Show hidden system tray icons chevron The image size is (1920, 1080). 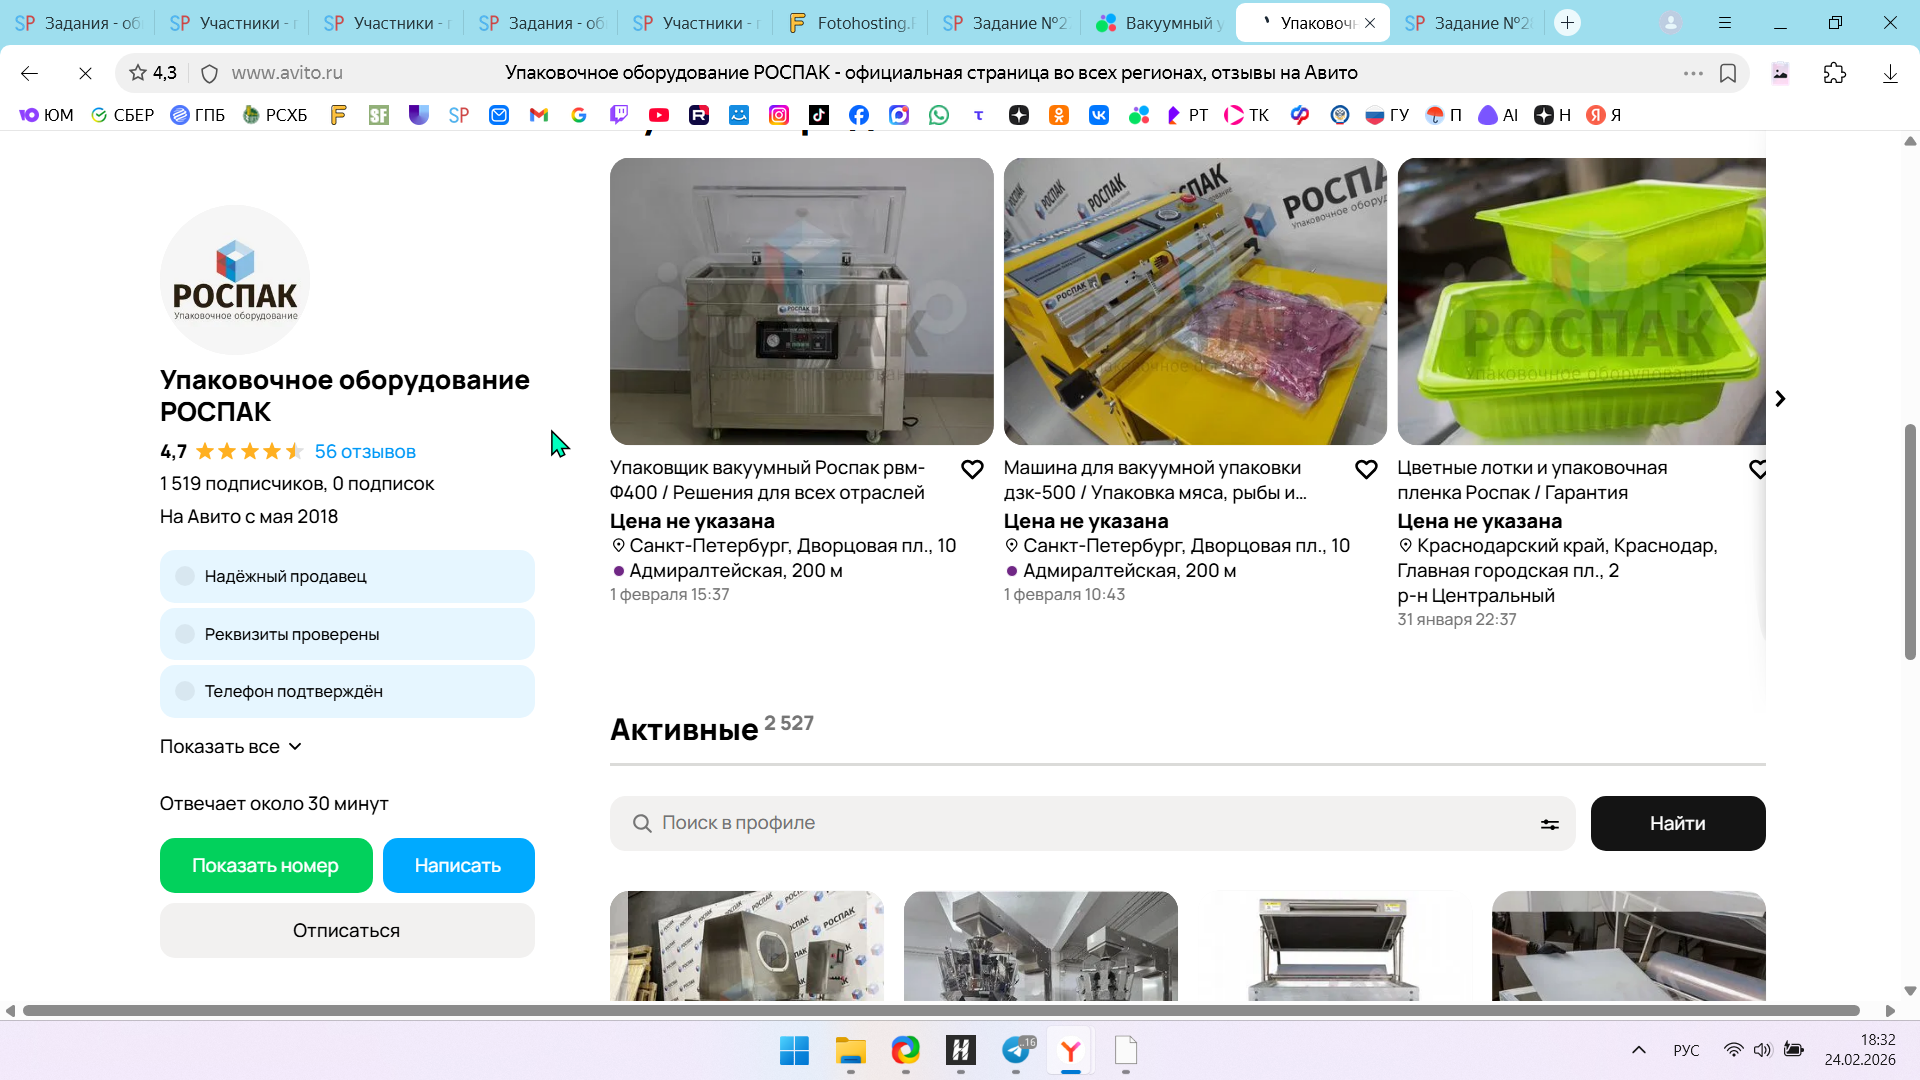[1638, 1050]
